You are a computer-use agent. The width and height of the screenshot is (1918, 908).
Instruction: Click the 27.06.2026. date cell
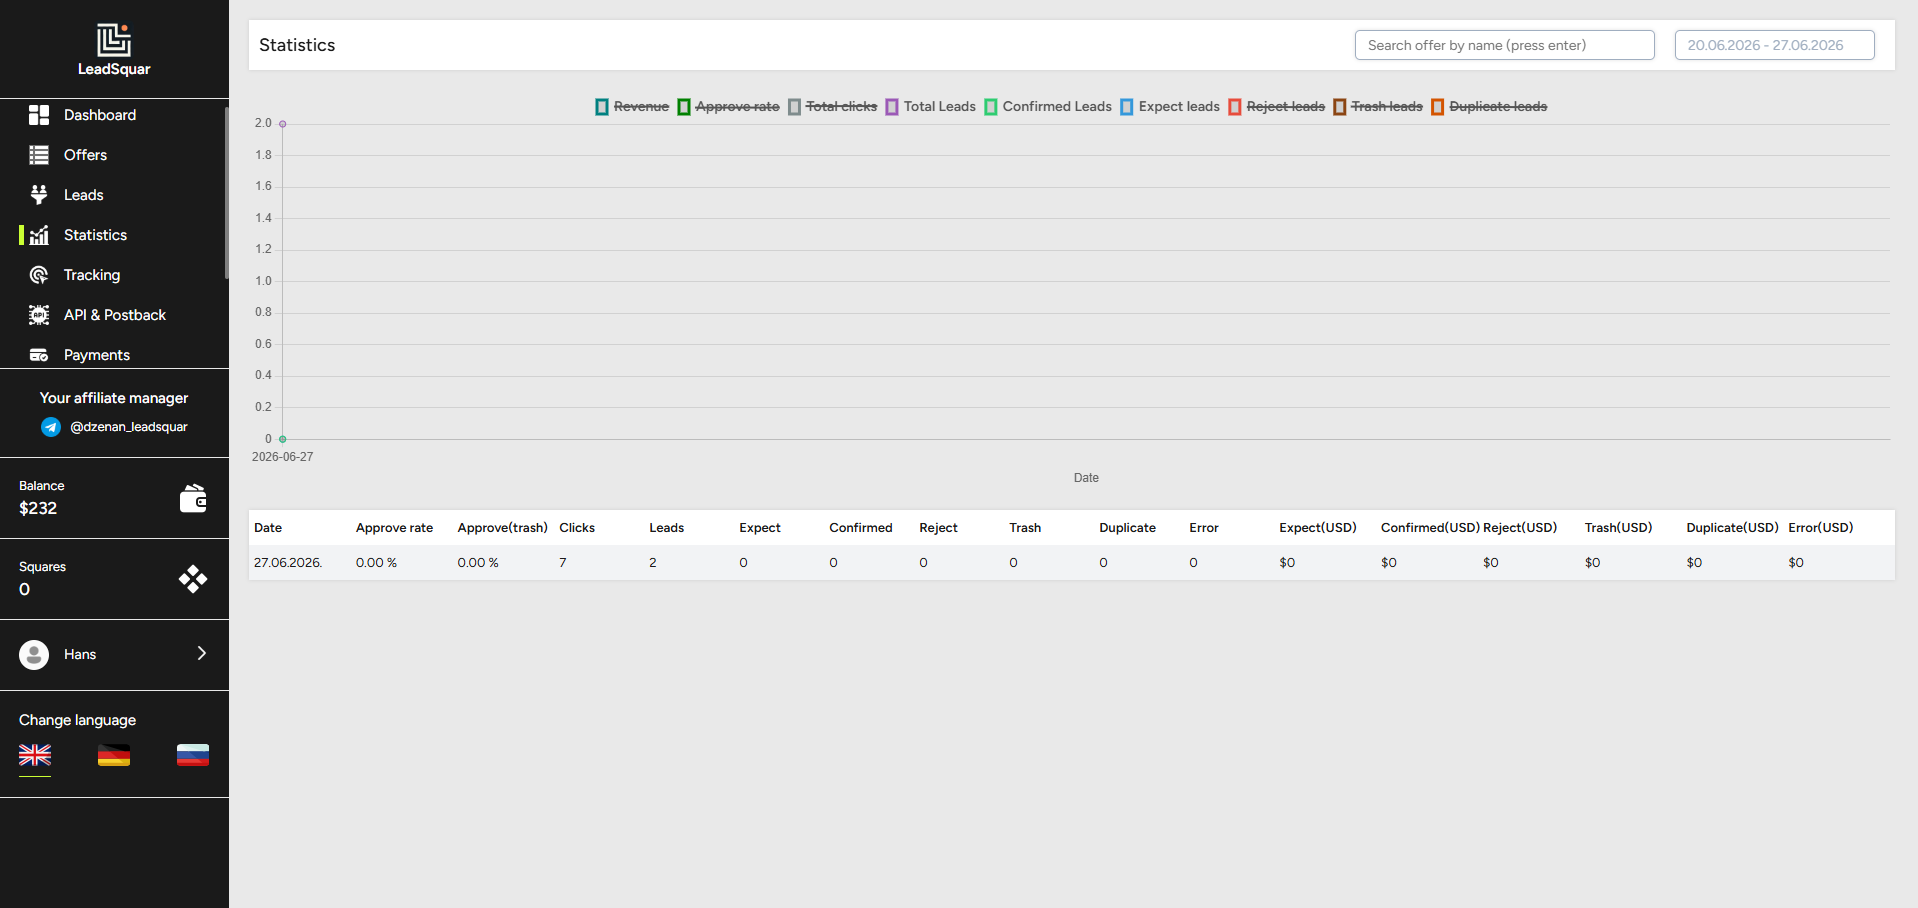pos(288,563)
